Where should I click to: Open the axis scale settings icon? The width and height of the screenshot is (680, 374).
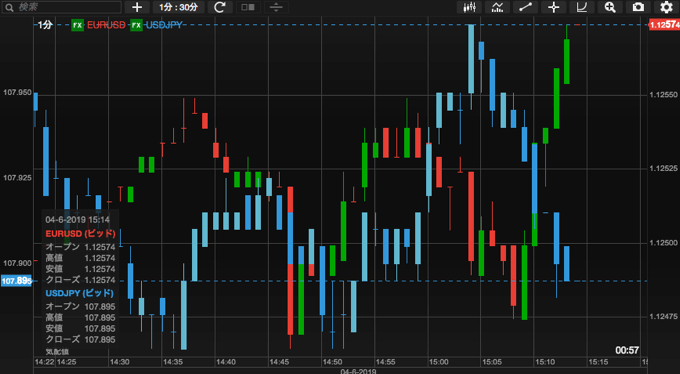click(x=582, y=7)
